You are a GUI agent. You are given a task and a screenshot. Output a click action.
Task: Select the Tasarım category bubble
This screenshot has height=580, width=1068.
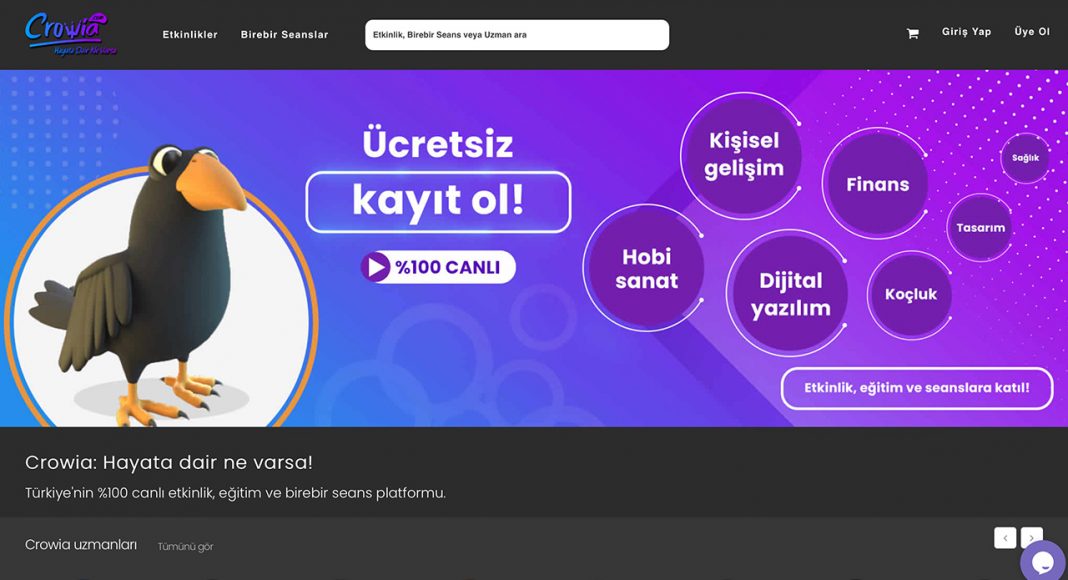980,227
